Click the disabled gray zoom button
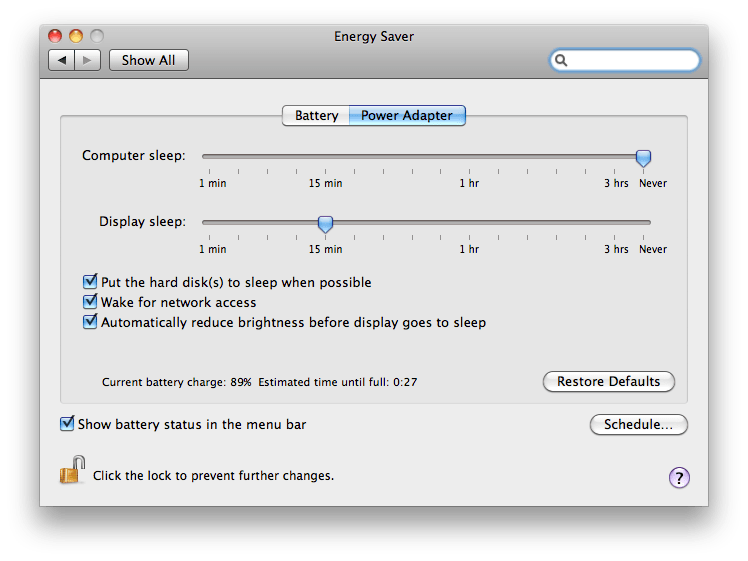Image resolution: width=748 pixels, height=561 pixels. point(97,36)
